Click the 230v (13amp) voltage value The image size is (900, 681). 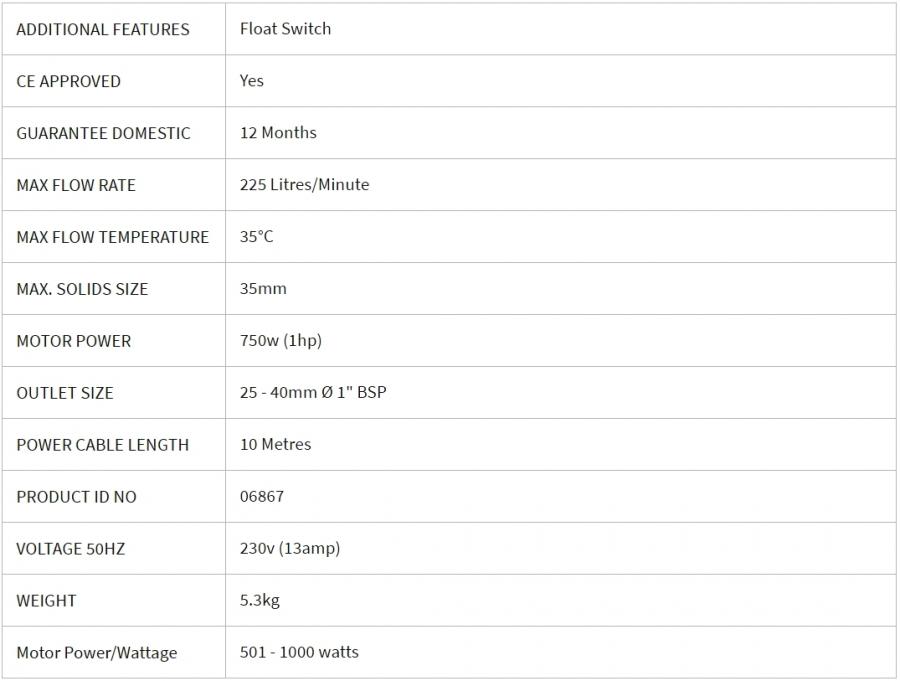290,549
